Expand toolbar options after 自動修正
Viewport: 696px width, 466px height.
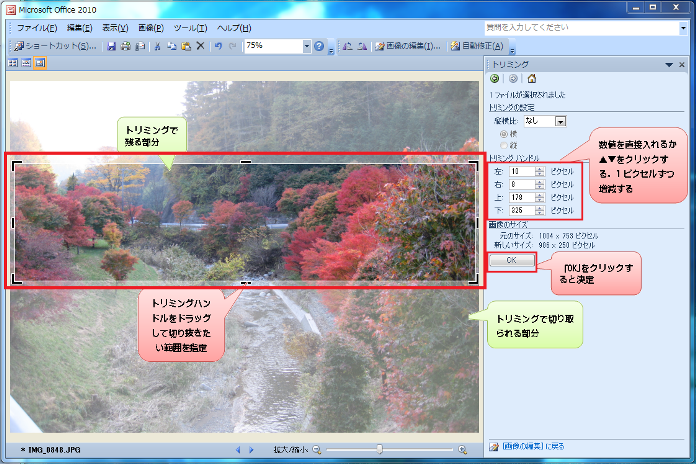(512, 49)
